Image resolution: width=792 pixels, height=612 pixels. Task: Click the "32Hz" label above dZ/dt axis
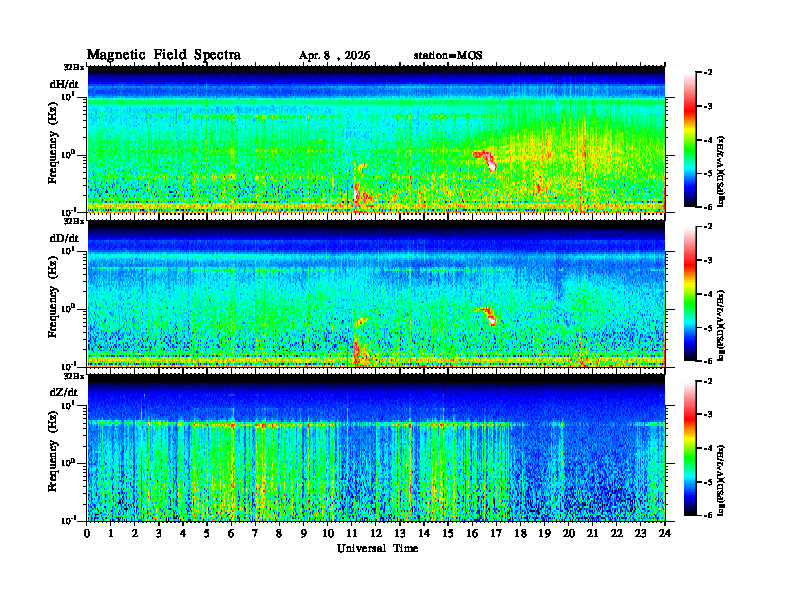click(74, 376)
